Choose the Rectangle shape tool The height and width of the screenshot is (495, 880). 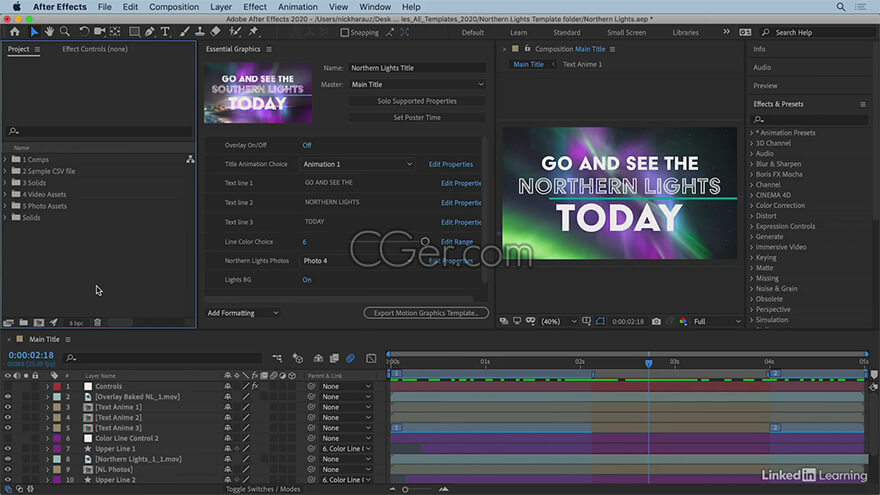tap(134, 32)
